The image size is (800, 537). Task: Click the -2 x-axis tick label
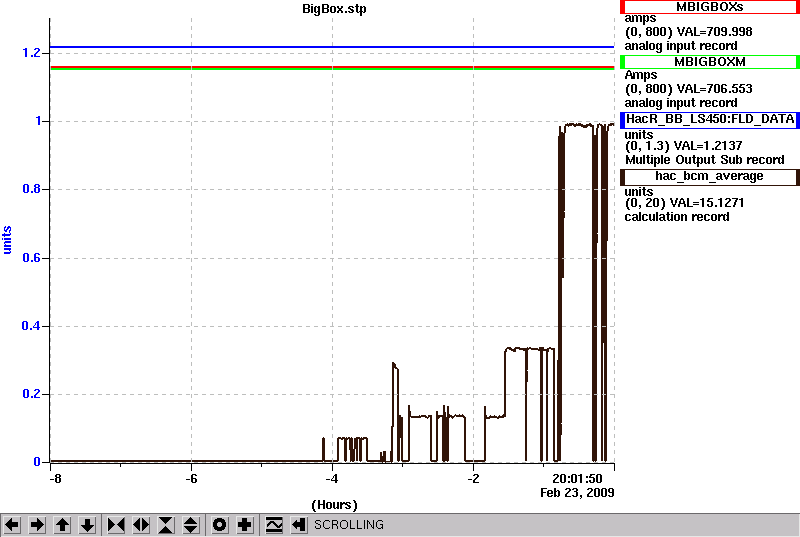(x=473, y=479)
